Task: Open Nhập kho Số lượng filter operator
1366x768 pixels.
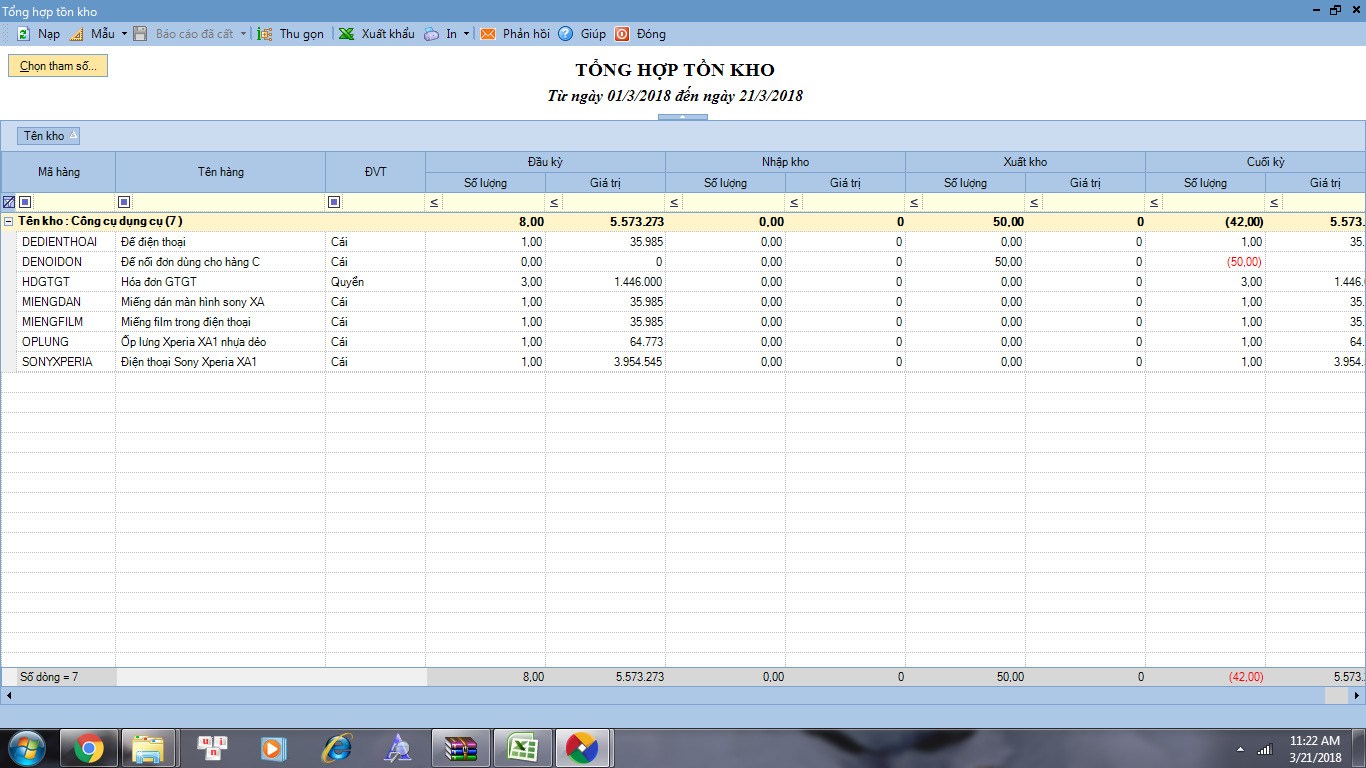Action: pos(674,202)
